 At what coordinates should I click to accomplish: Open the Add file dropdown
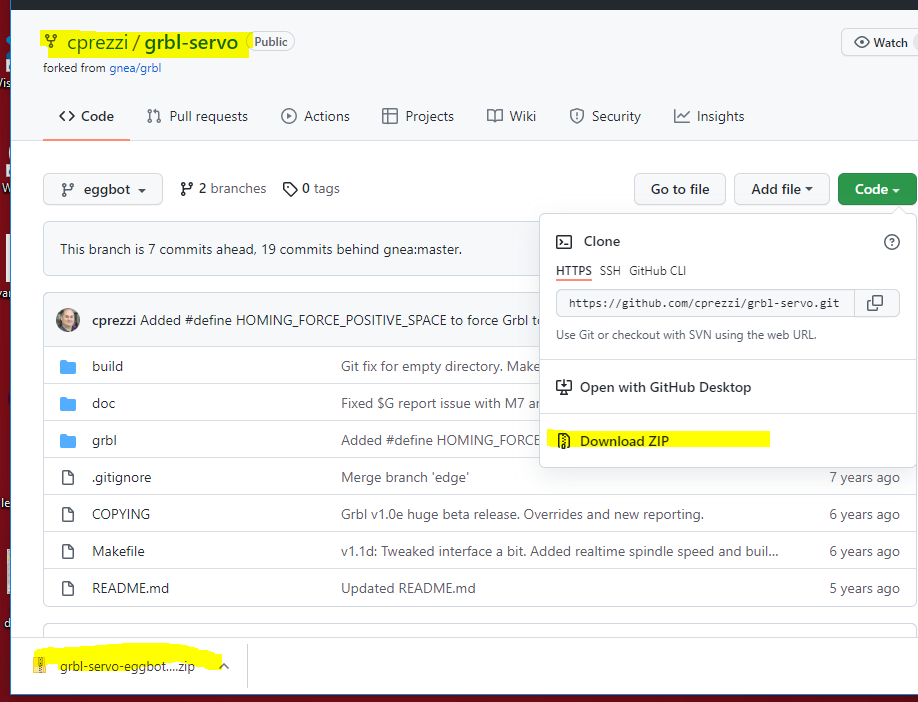click(781, 188)
